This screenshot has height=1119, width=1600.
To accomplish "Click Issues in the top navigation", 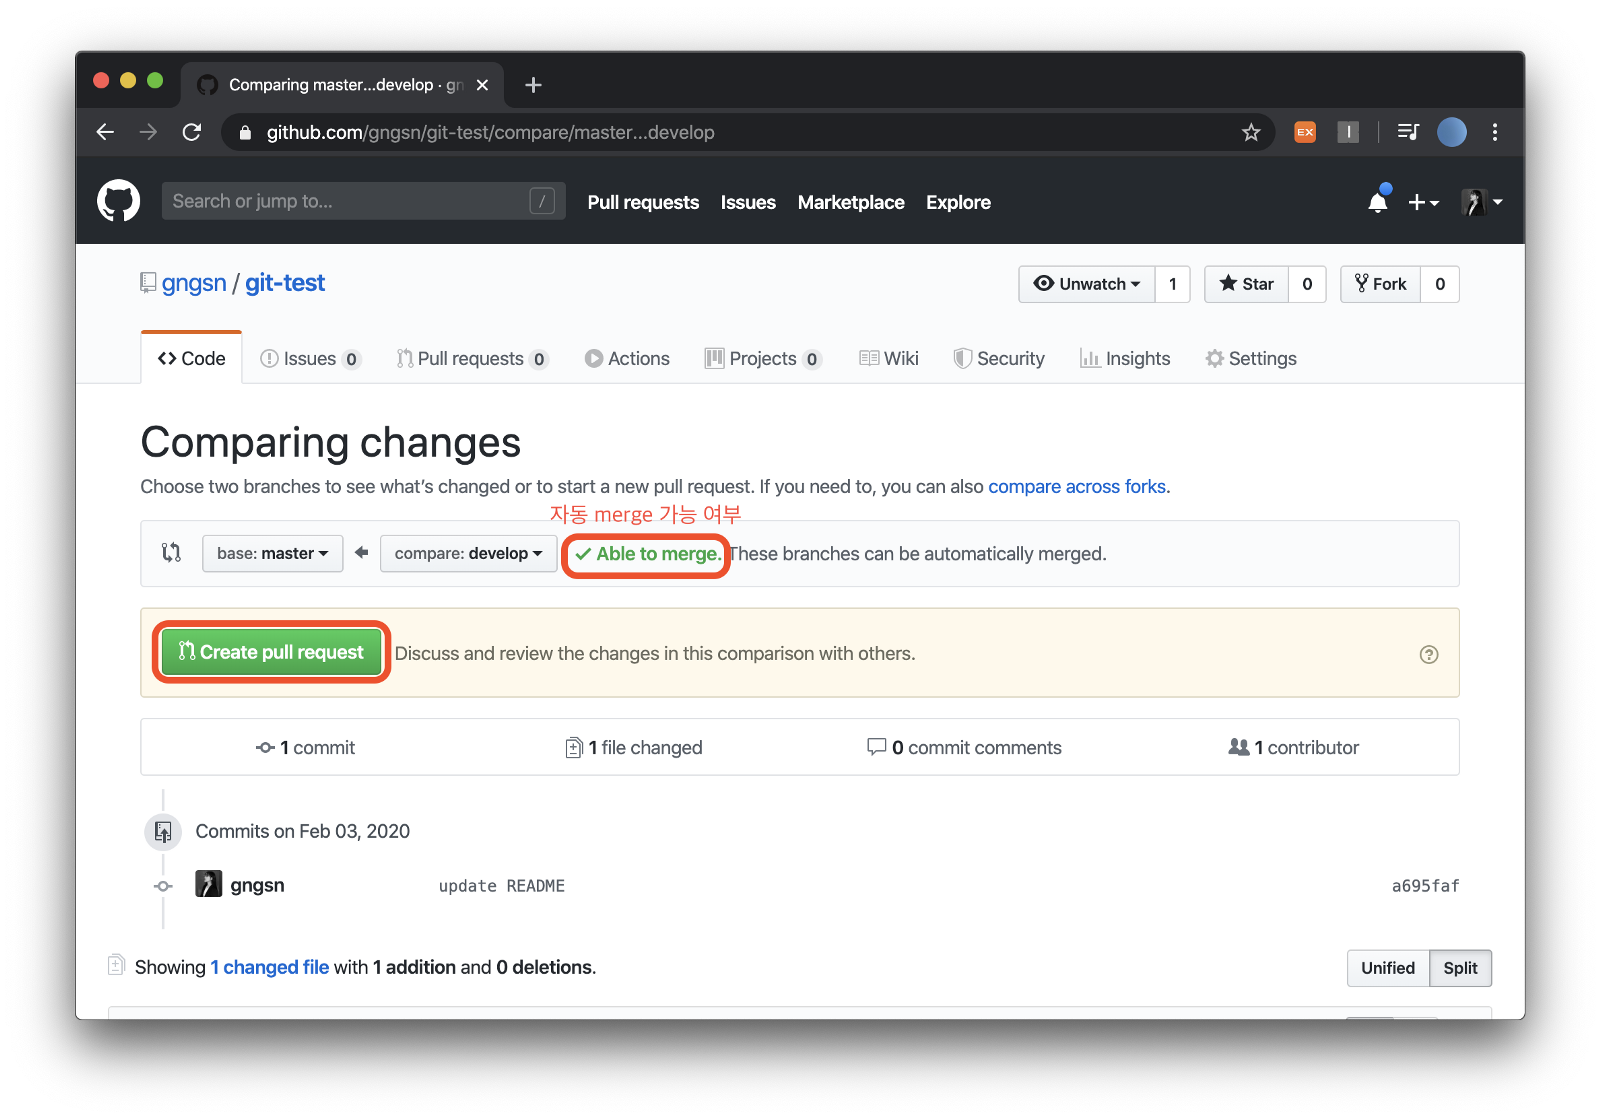I will [x=748, y=202].
